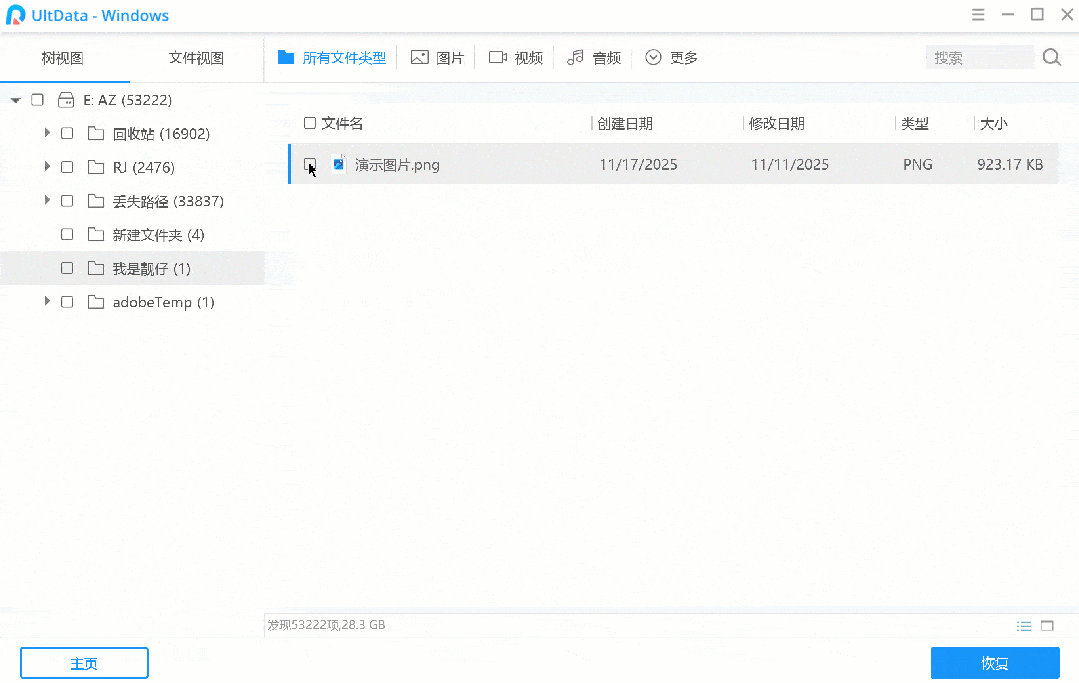Switch to list view via bottom-right icon

1023,625
